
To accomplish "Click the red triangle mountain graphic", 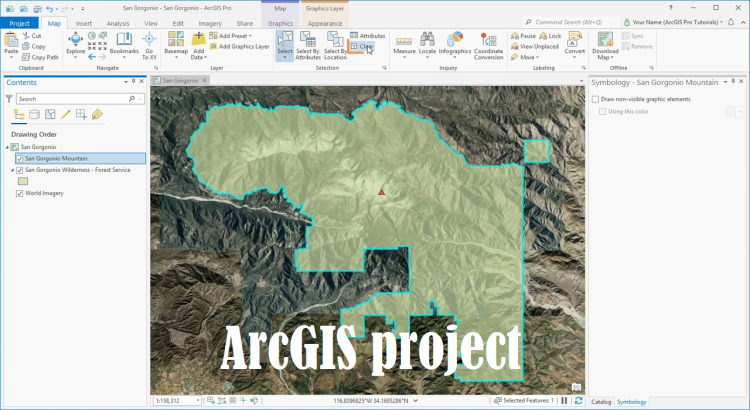I will click(x=381, y=192).
